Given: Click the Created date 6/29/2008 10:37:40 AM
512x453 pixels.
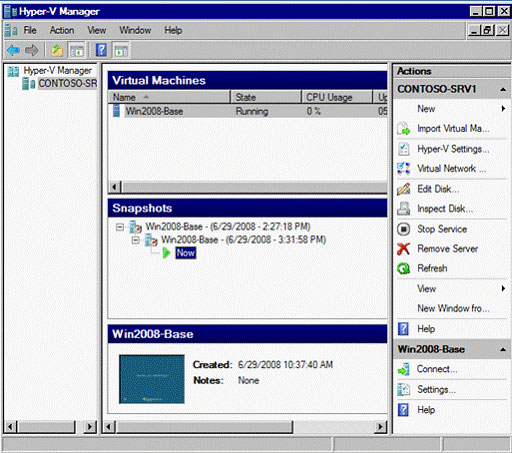Looking at the screenshot, I should [285, 365].
